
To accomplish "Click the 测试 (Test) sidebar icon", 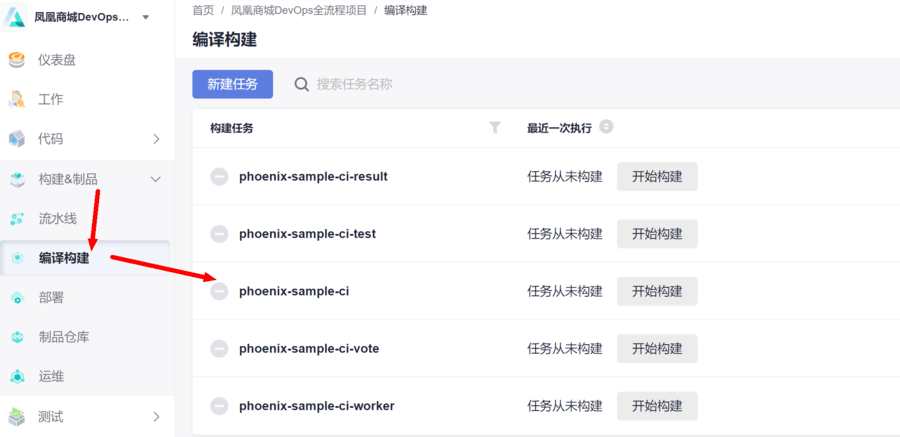I will click(x=17, y=416).
